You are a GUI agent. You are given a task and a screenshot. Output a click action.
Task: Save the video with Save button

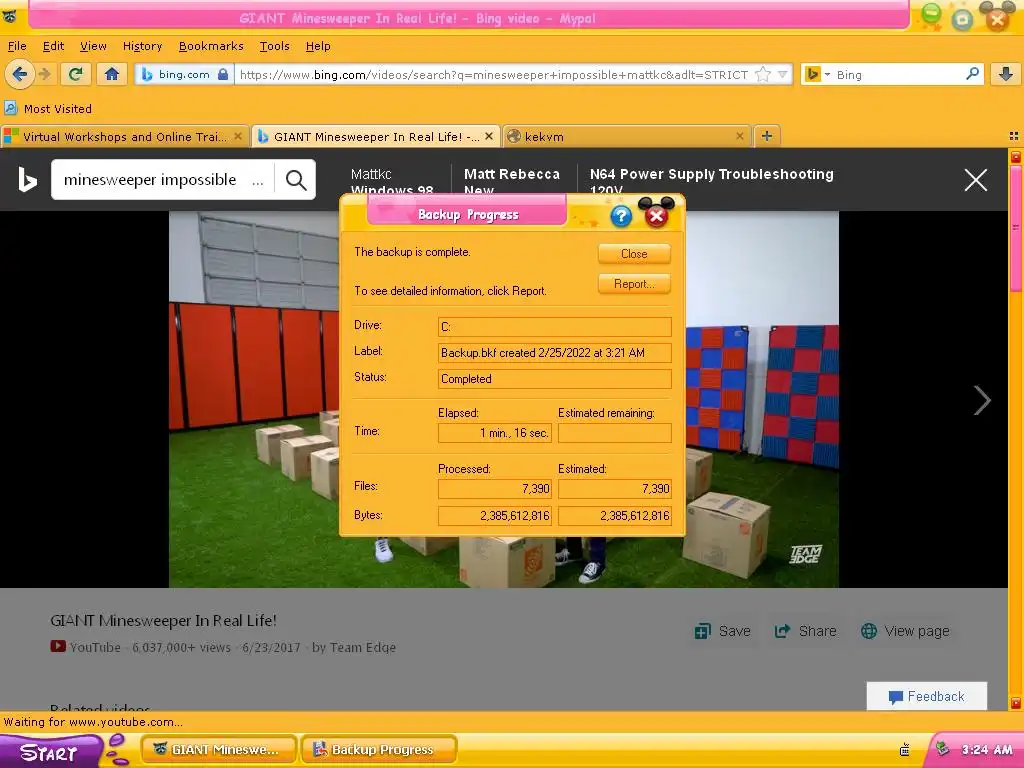[722, 631]
